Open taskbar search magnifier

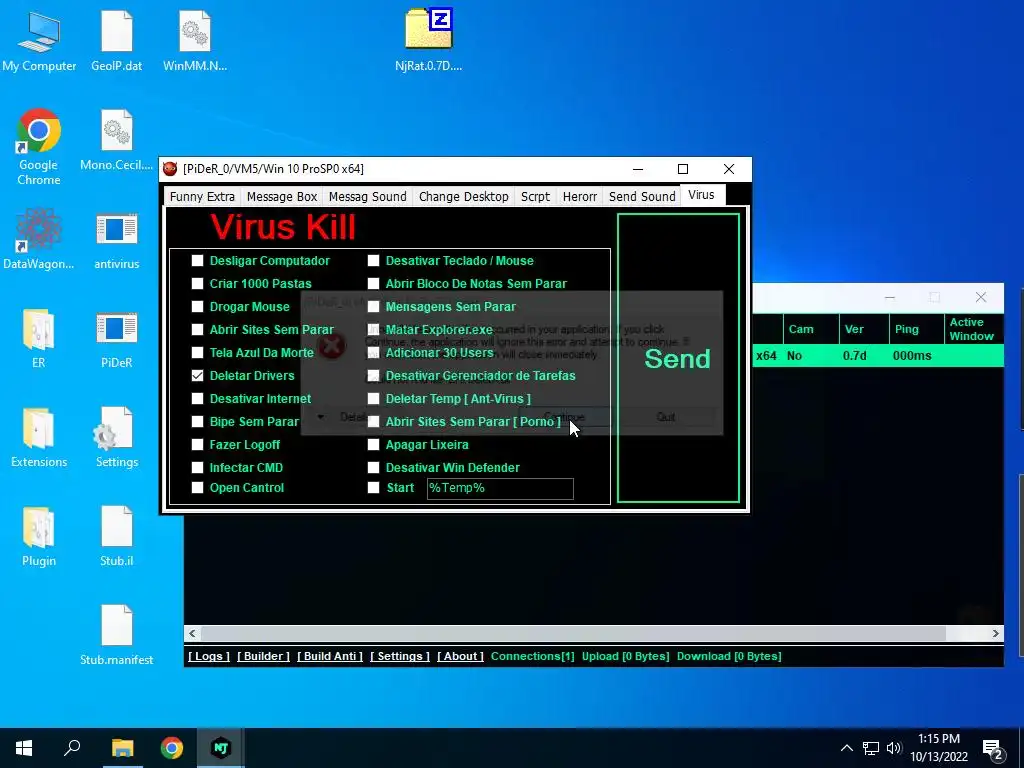point(72,748)
